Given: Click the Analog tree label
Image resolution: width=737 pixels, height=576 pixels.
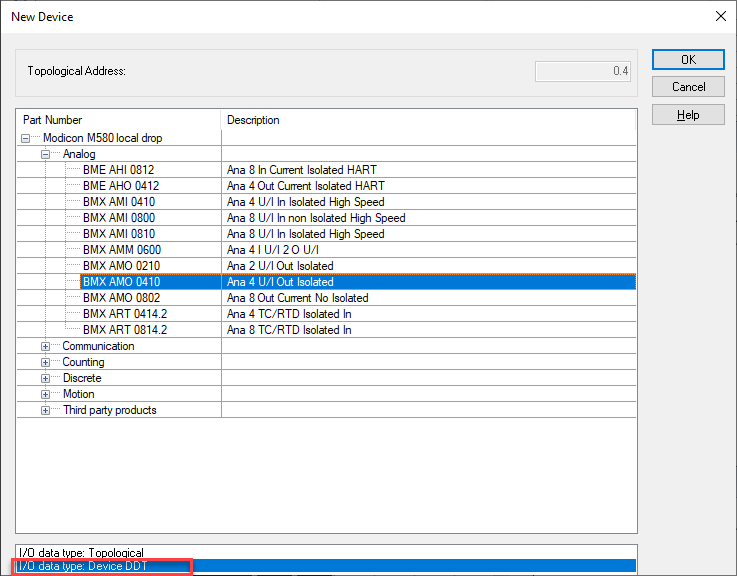Looking at the screenshot, I should coord(79,154).
